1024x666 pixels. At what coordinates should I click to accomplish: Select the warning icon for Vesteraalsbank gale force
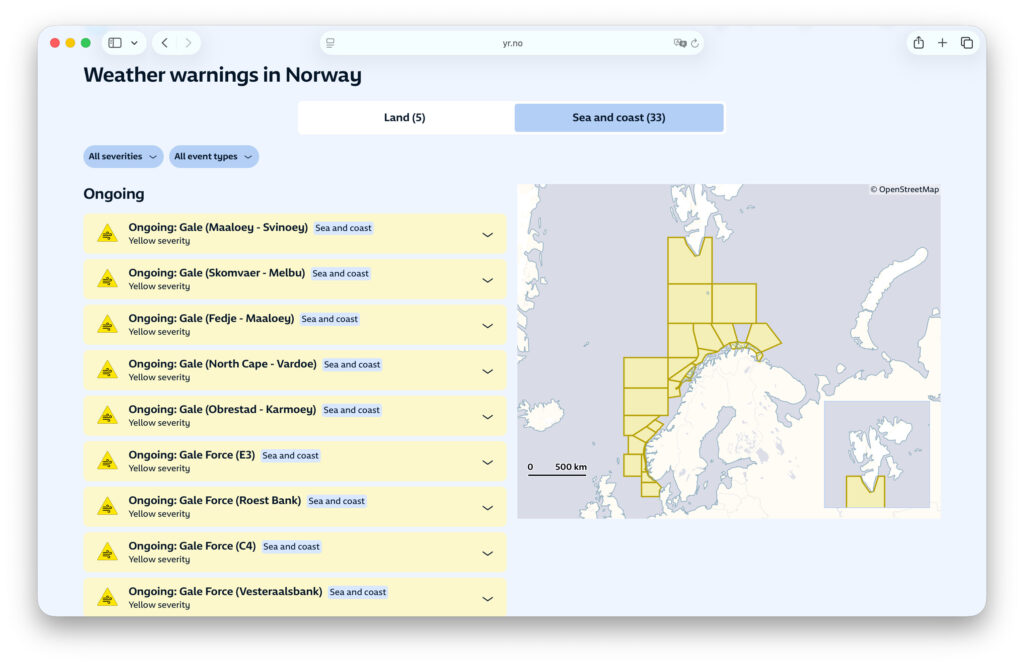pos(106,597)
